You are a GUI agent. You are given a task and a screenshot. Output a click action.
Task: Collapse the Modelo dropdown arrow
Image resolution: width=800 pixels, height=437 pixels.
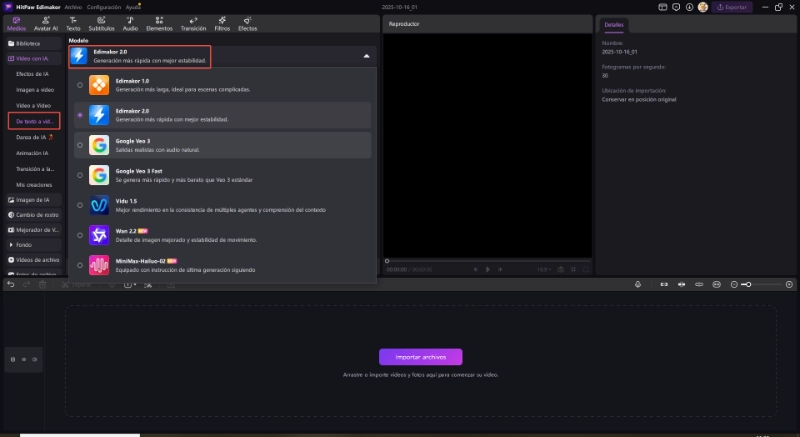point(366,57)
